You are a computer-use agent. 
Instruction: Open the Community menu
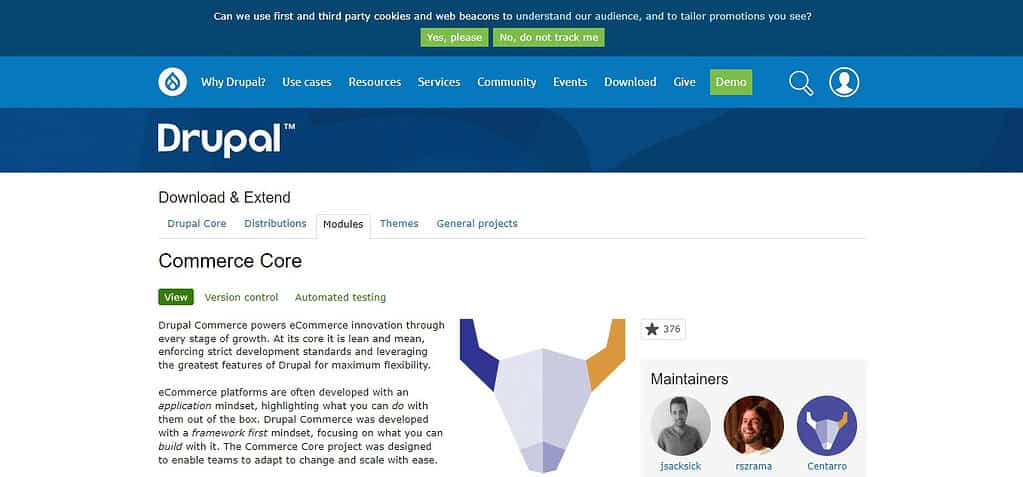pos(507,82)
